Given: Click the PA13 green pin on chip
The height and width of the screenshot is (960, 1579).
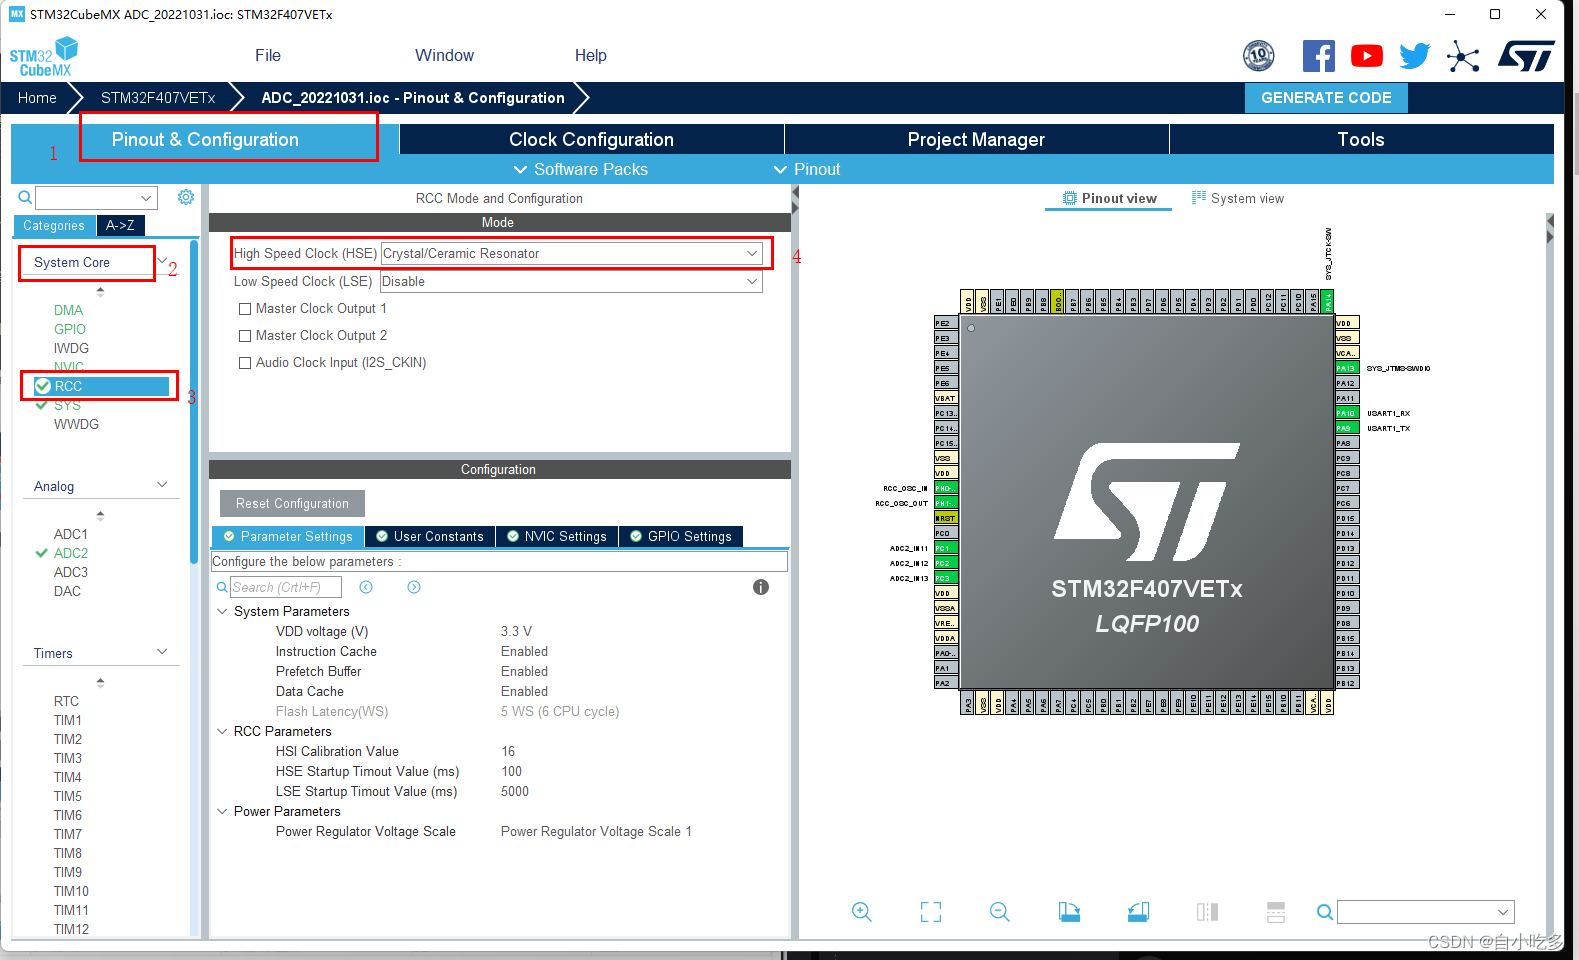Looking at the screenshot, I should (x=1347, y=368).
